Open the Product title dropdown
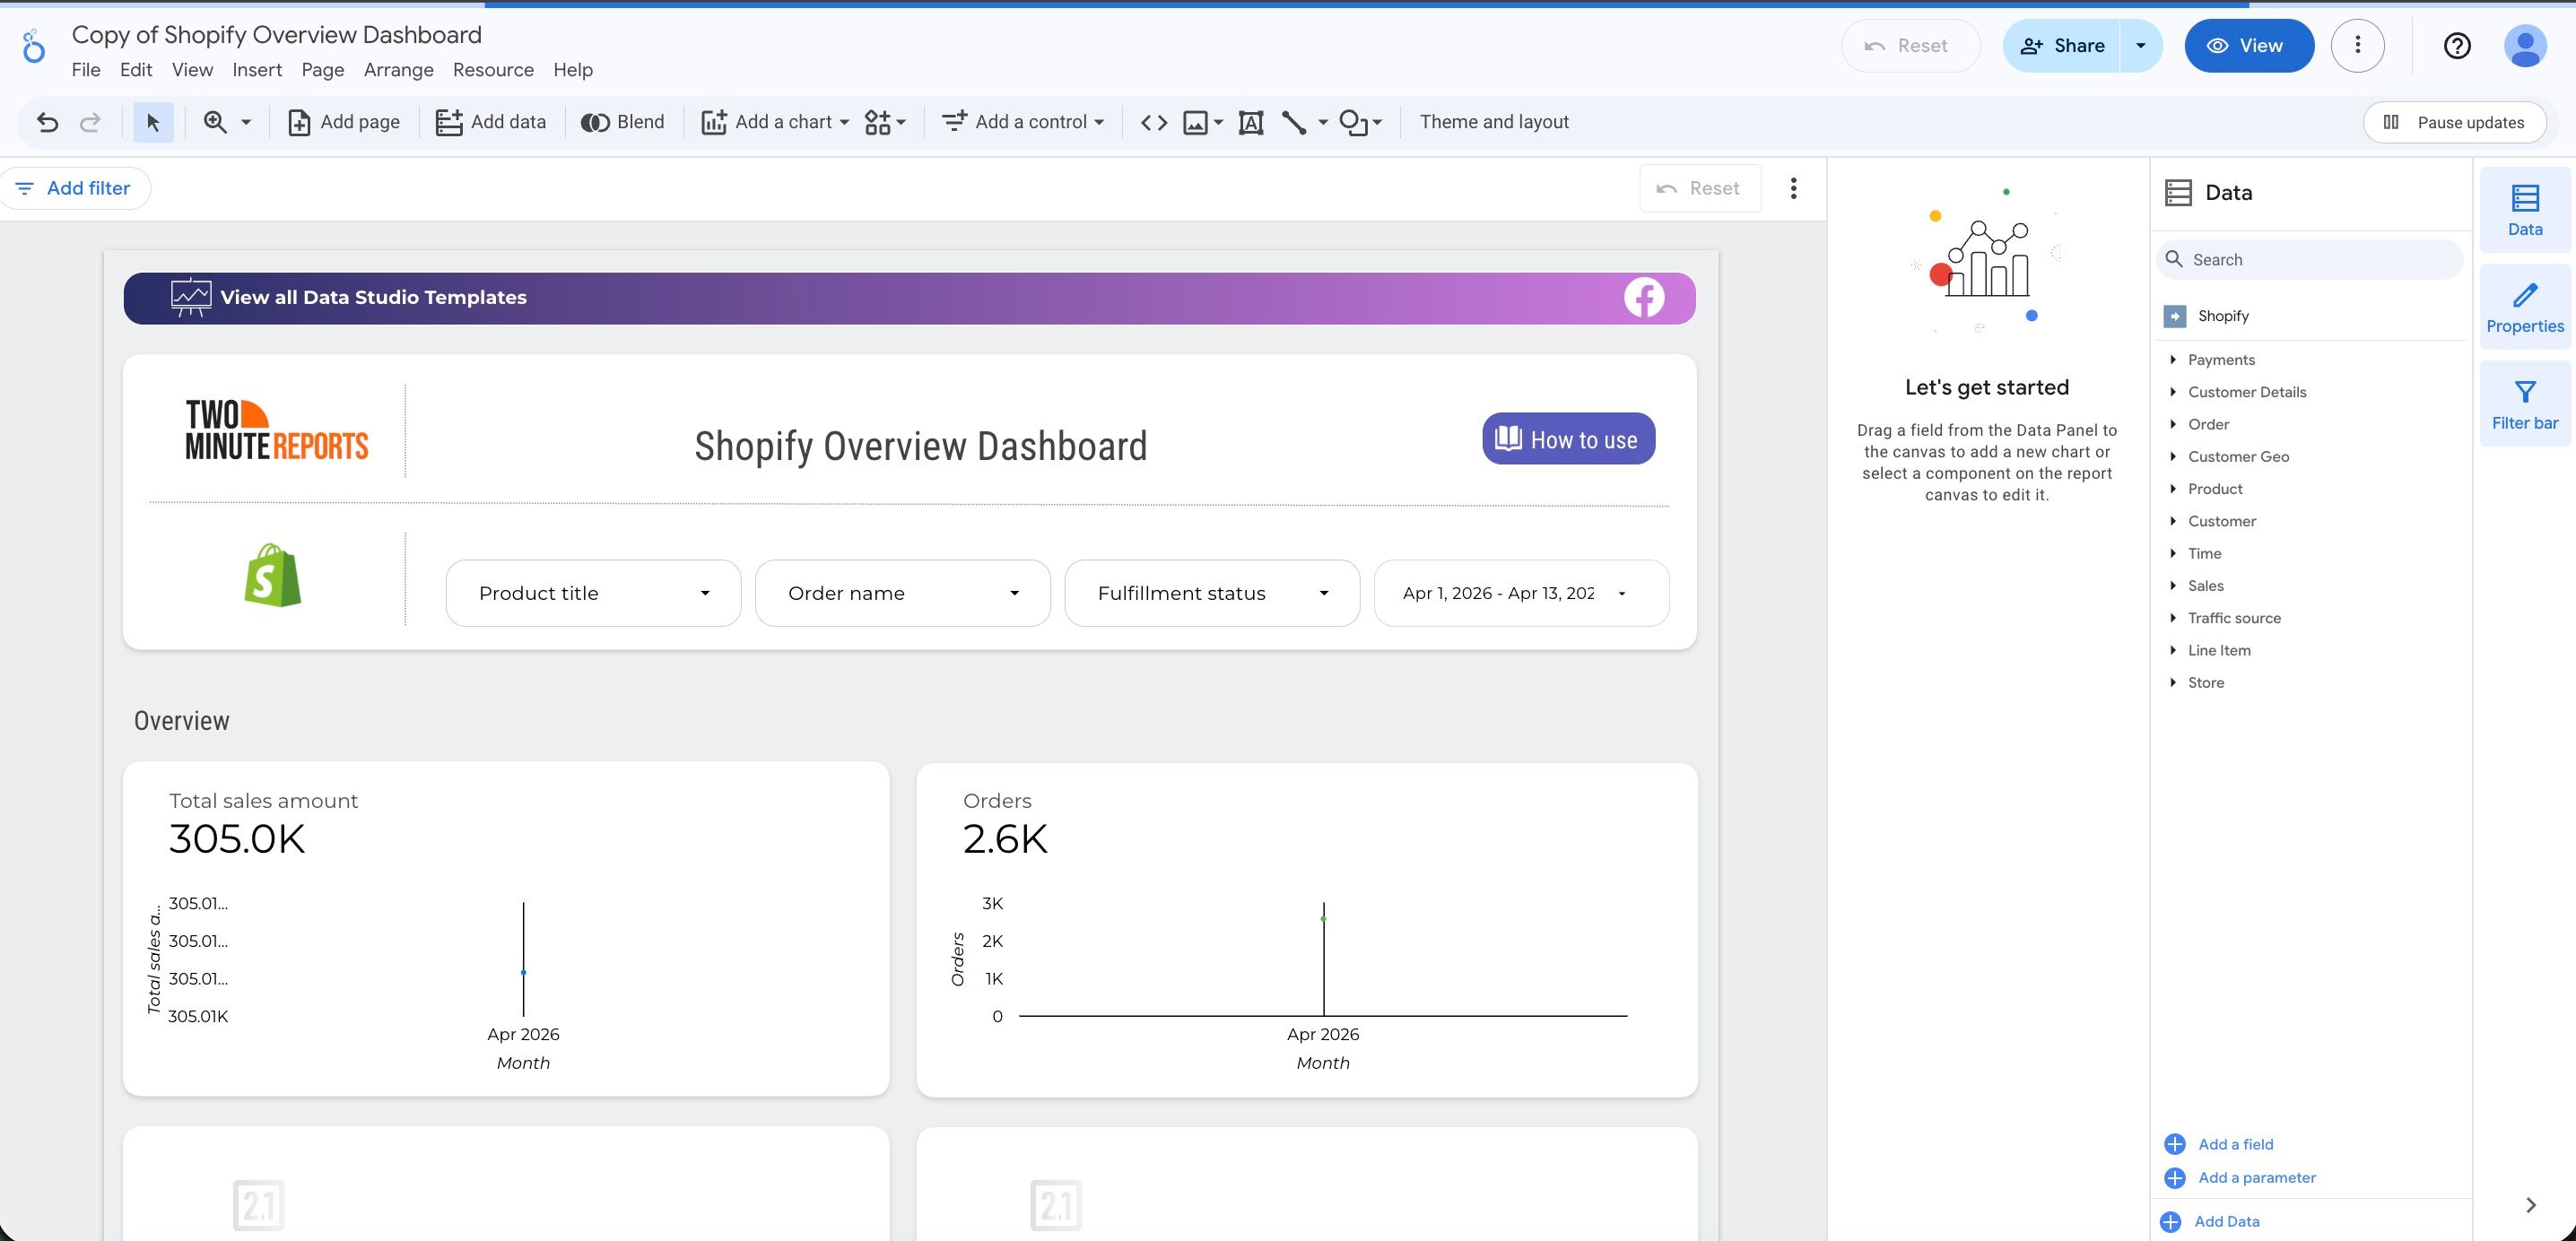The image size is (2576, 1241). (x=593, y=593)
